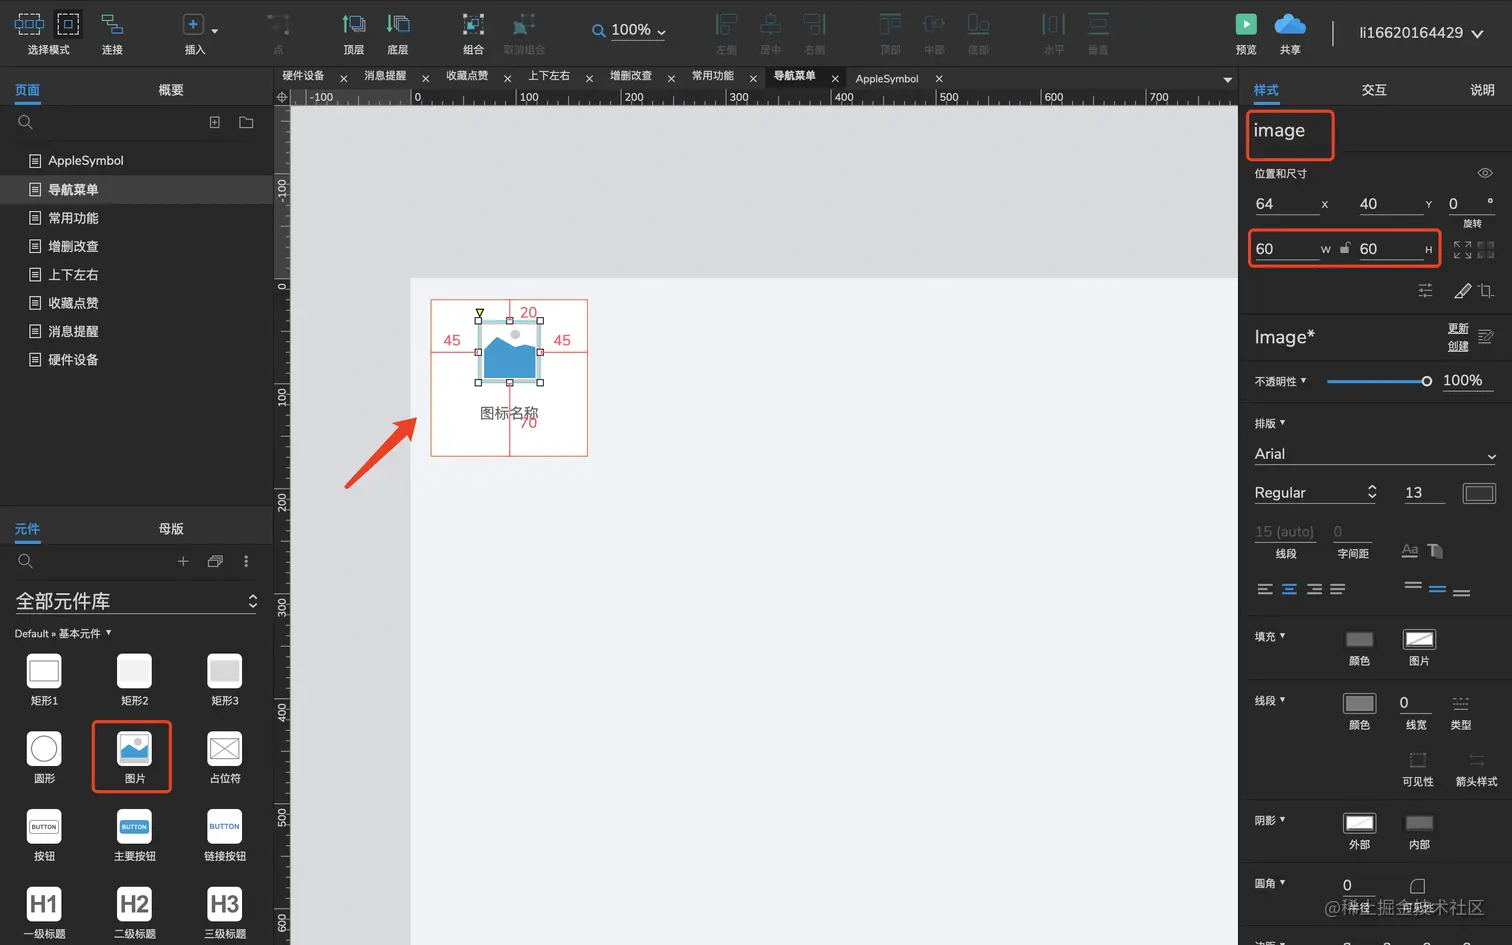Click the search icon in pages panel

[26, 122]
